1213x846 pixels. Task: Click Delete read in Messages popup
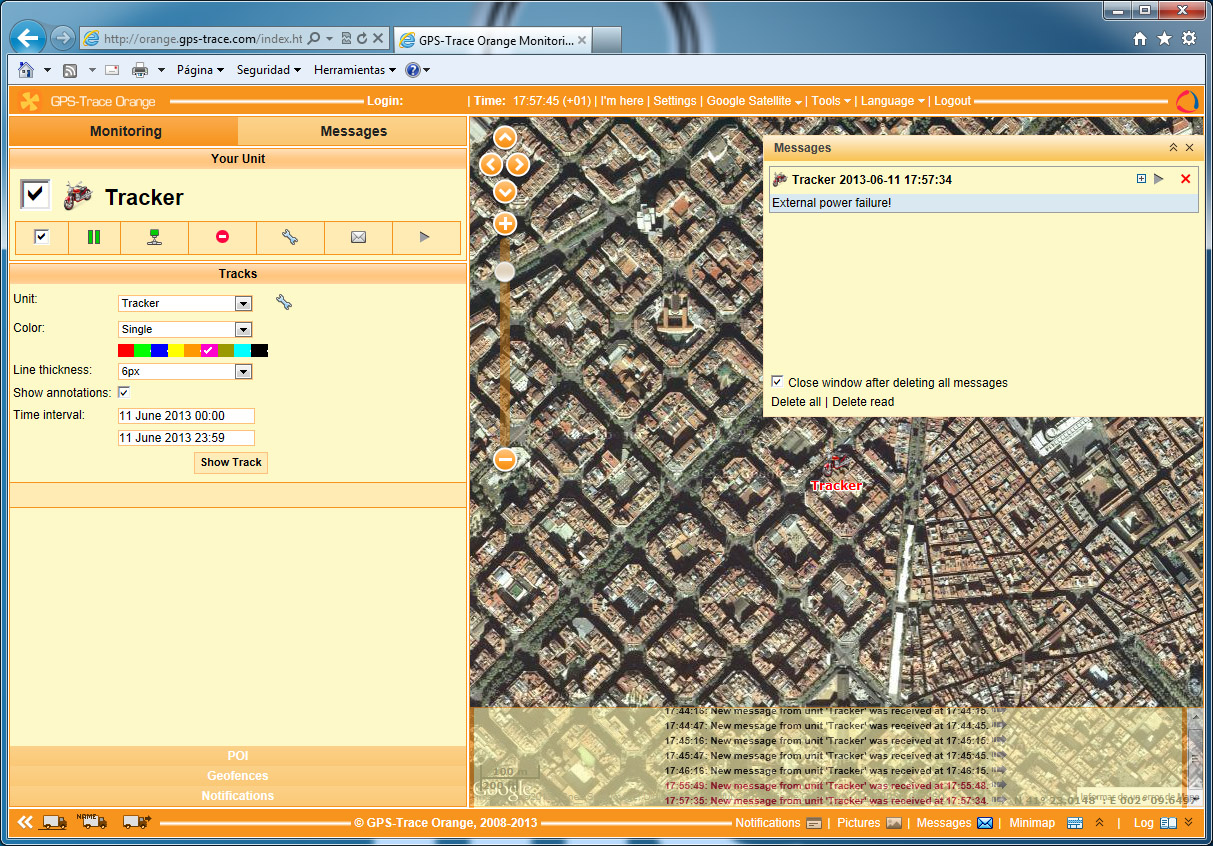pos(863,401)
